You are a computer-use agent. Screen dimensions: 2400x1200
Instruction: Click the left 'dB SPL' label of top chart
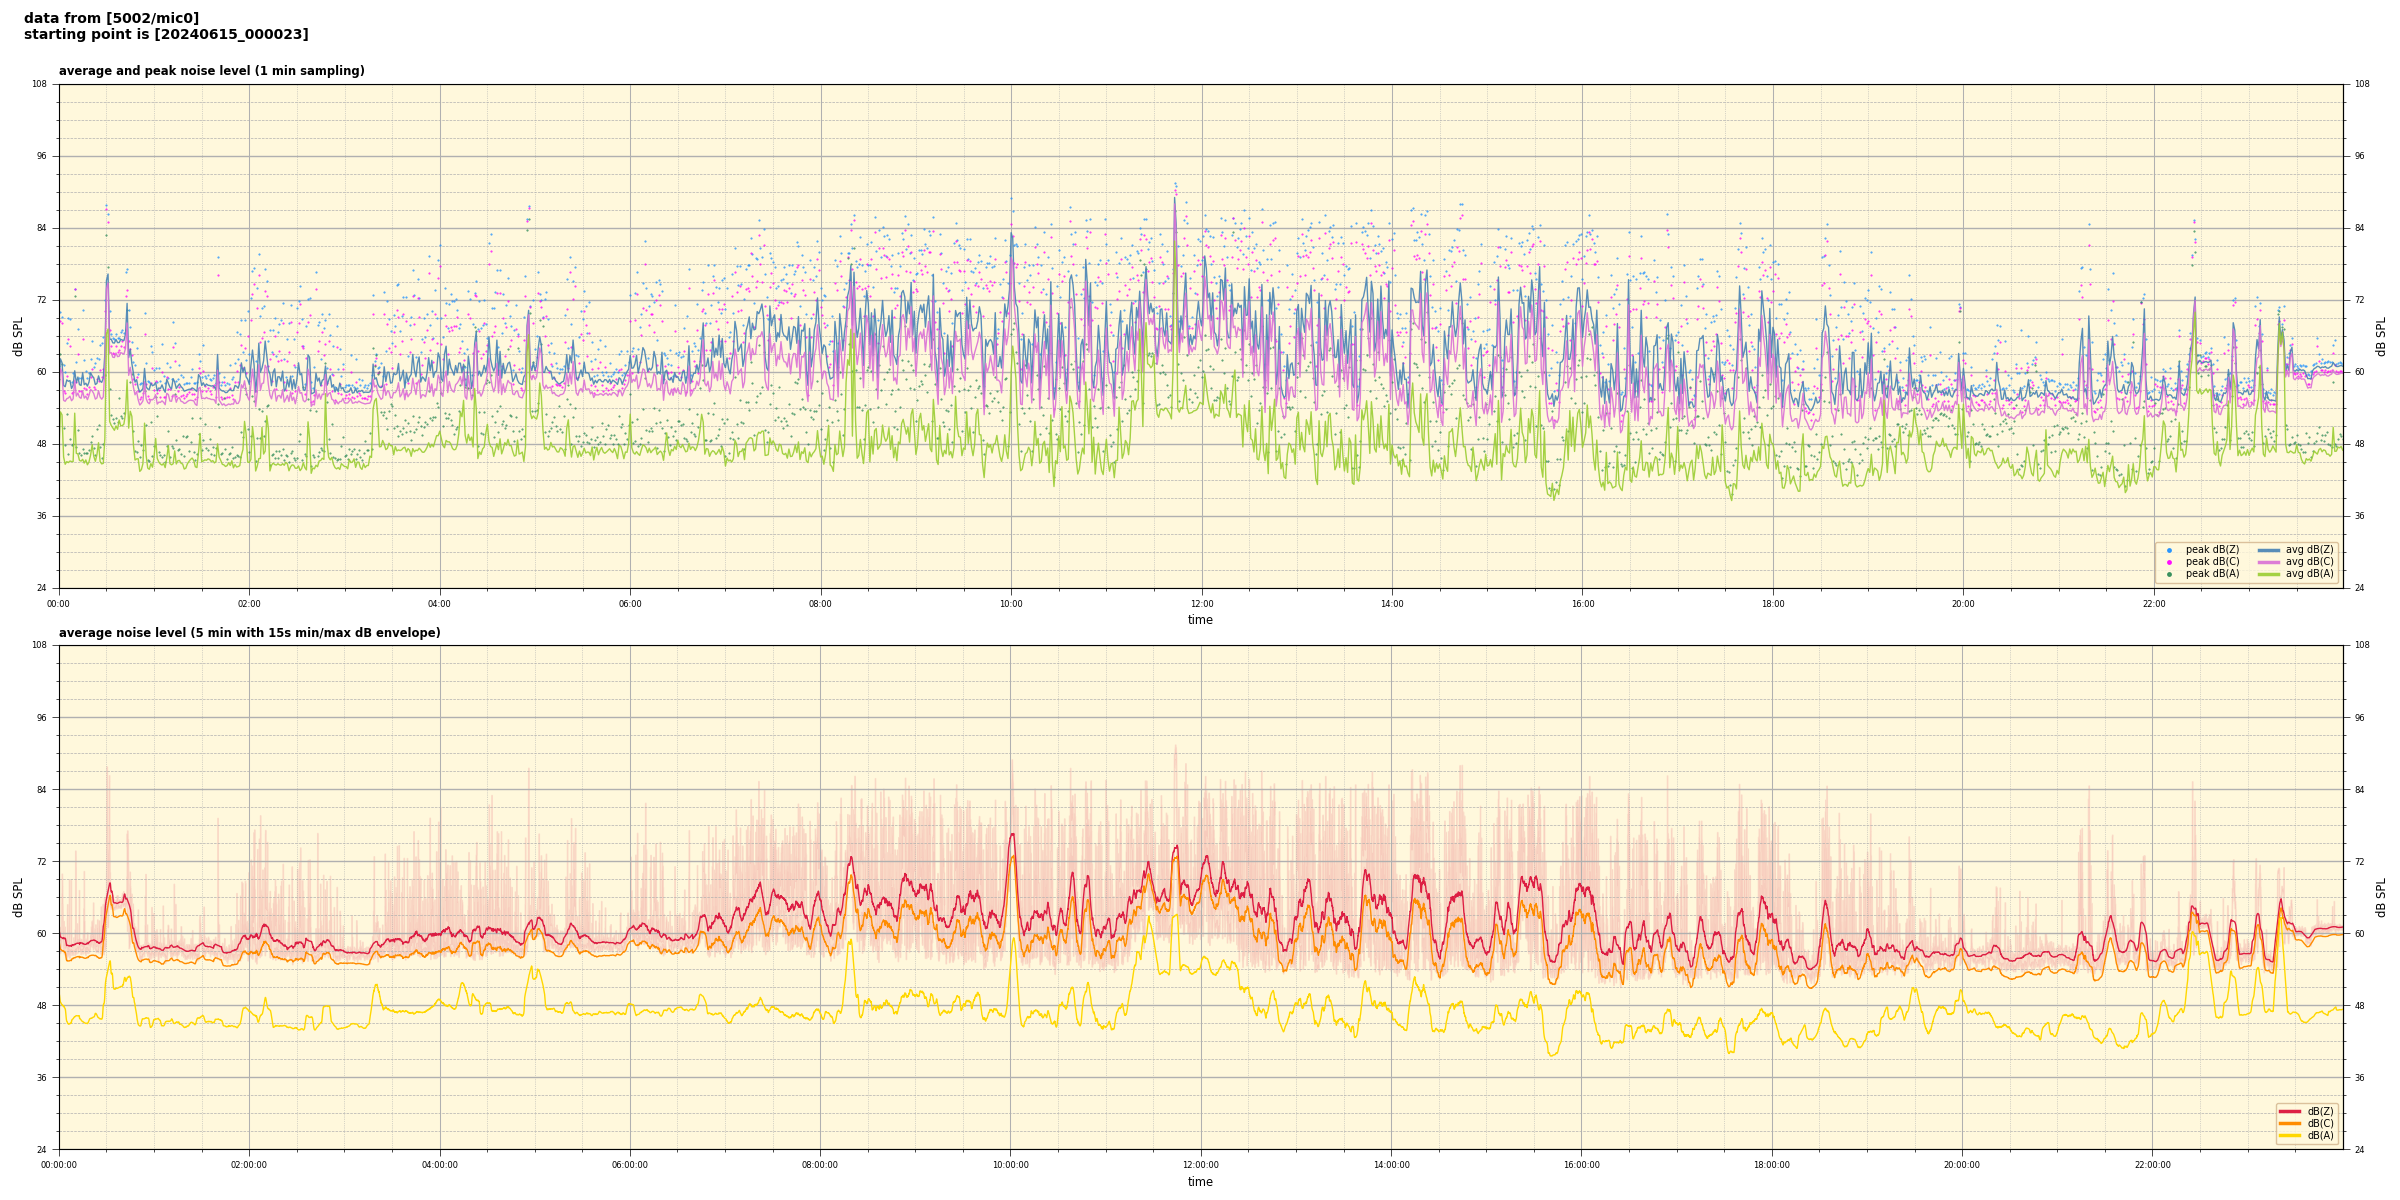click(18, 336)
